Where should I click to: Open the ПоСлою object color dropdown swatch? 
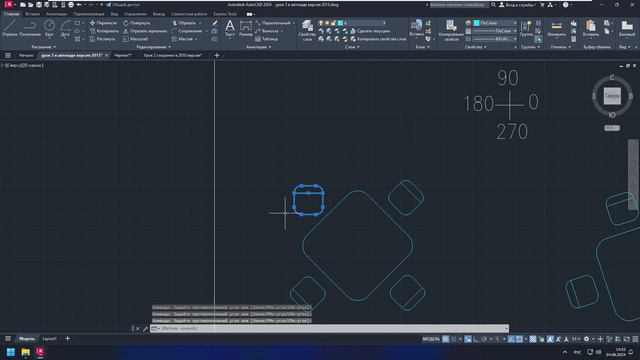(x=495, y=23)
